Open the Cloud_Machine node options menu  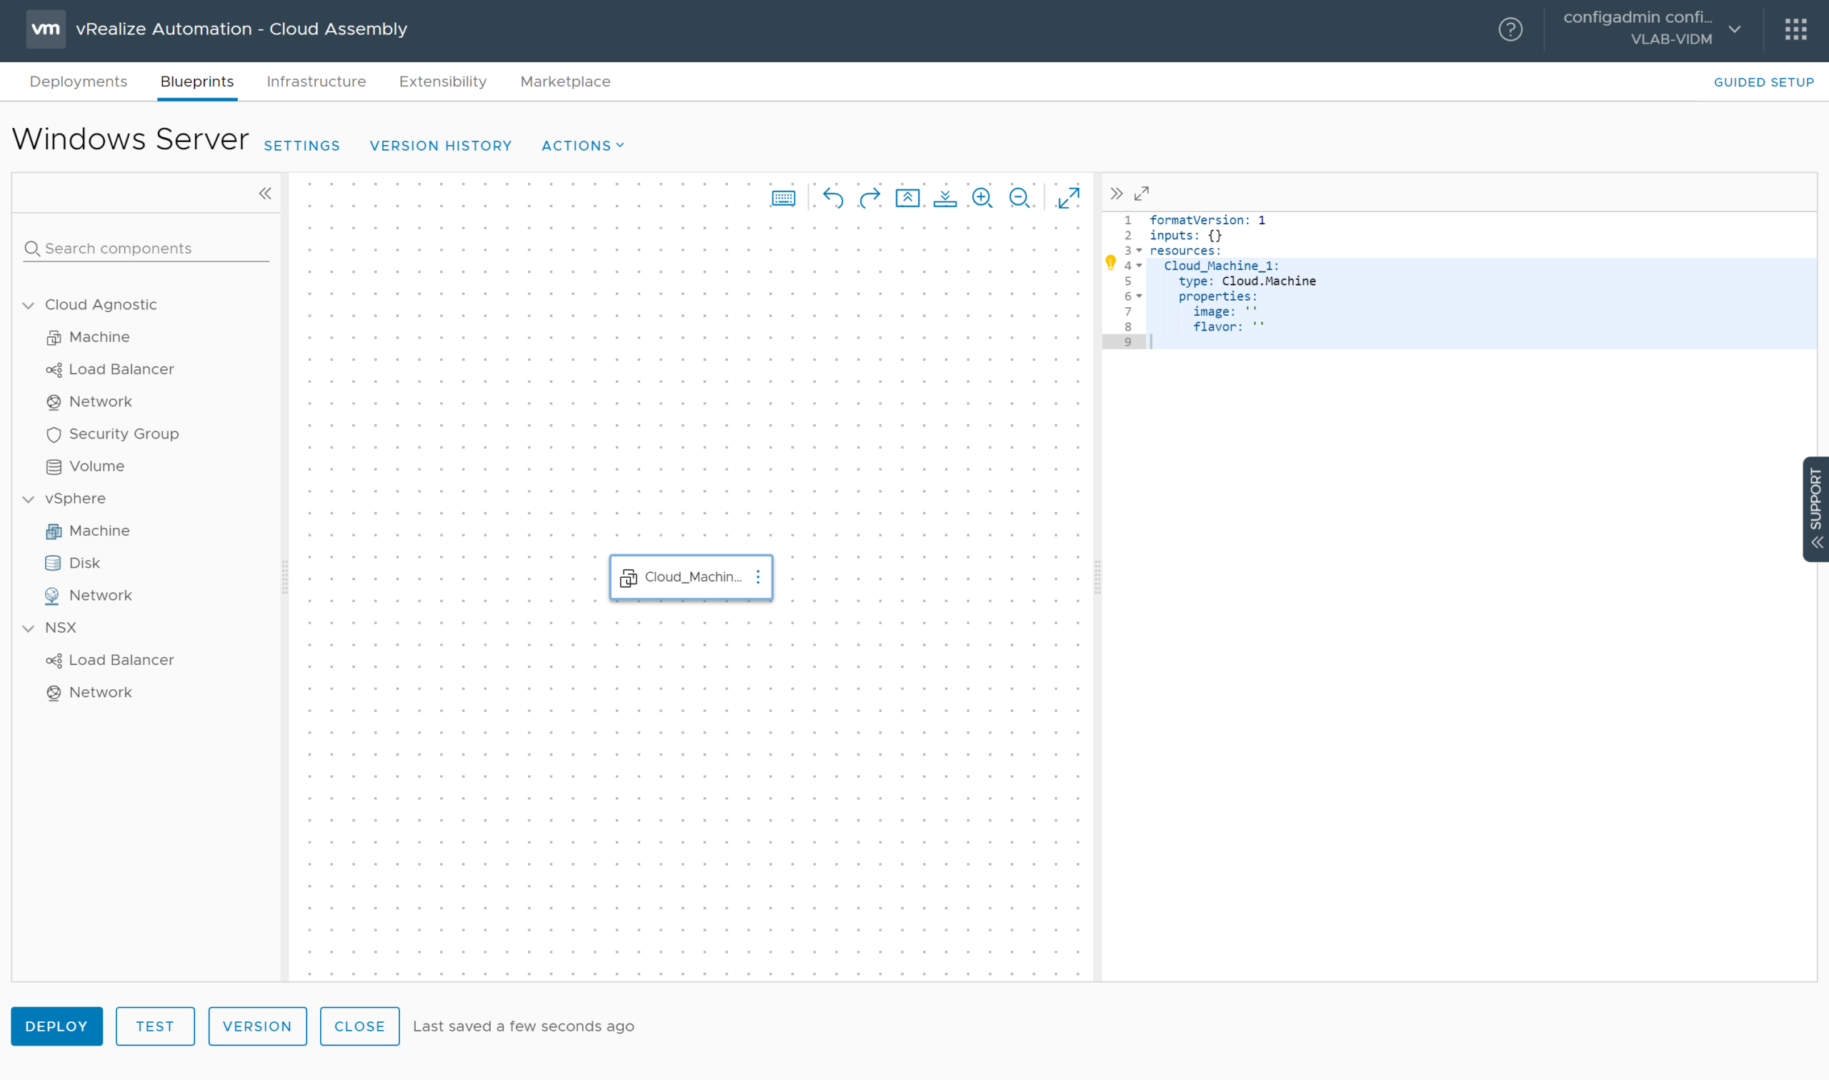click(758, 577)
